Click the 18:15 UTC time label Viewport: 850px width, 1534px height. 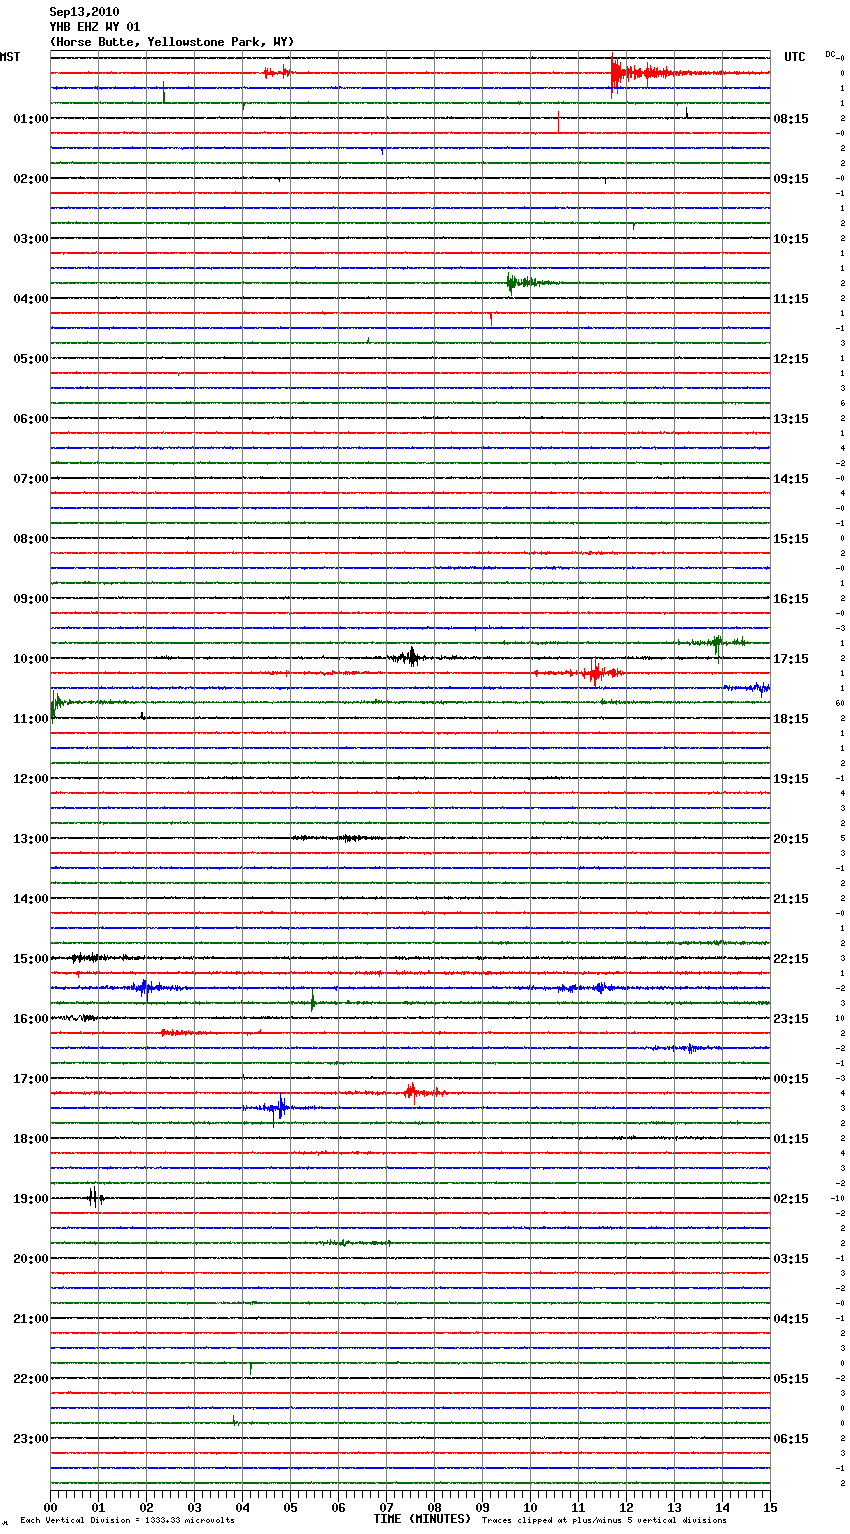click(x=791, y=719)
